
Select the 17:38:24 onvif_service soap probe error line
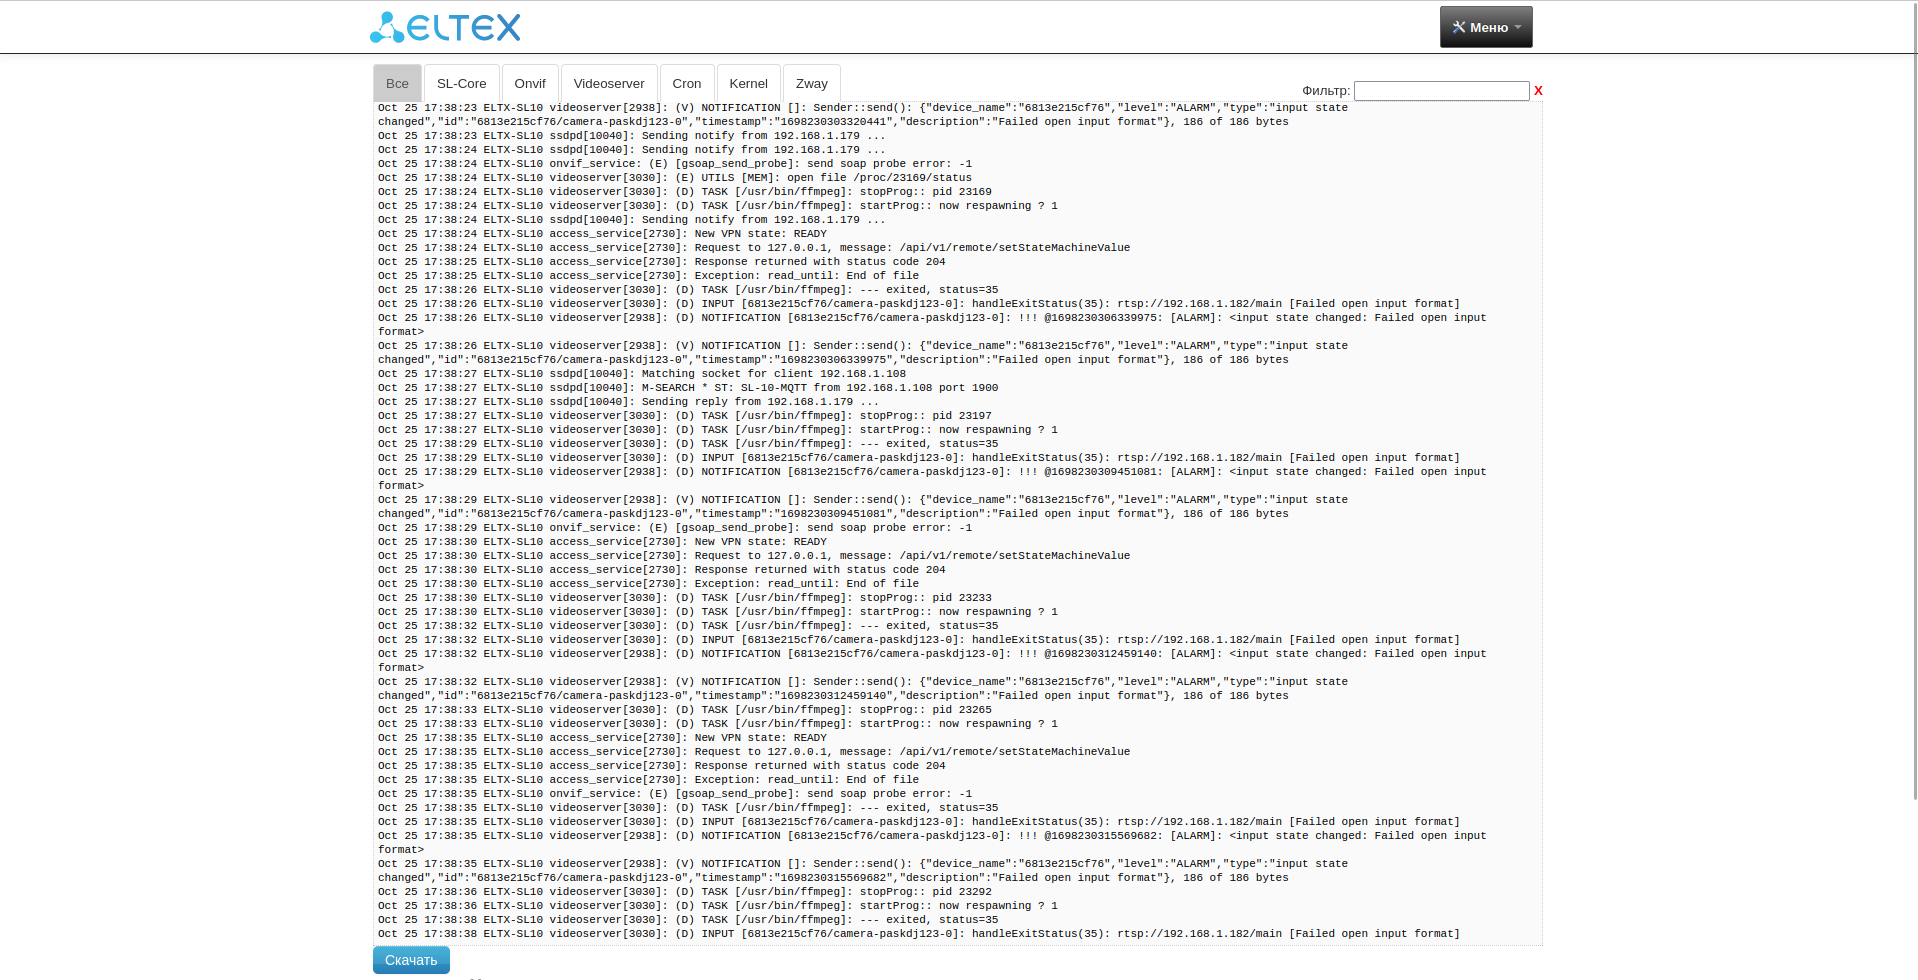[675, 164]
